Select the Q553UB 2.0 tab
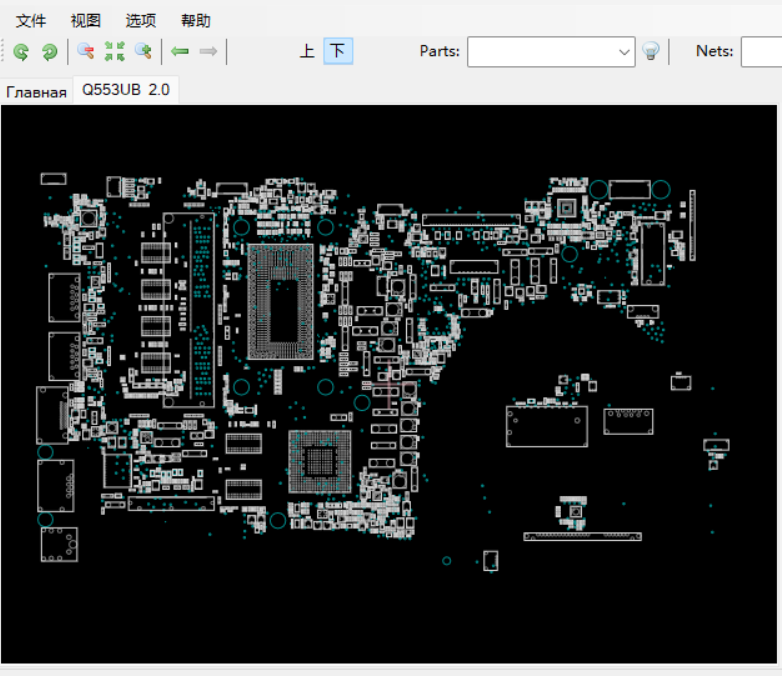Screen dimensions: 782x676 125,90
